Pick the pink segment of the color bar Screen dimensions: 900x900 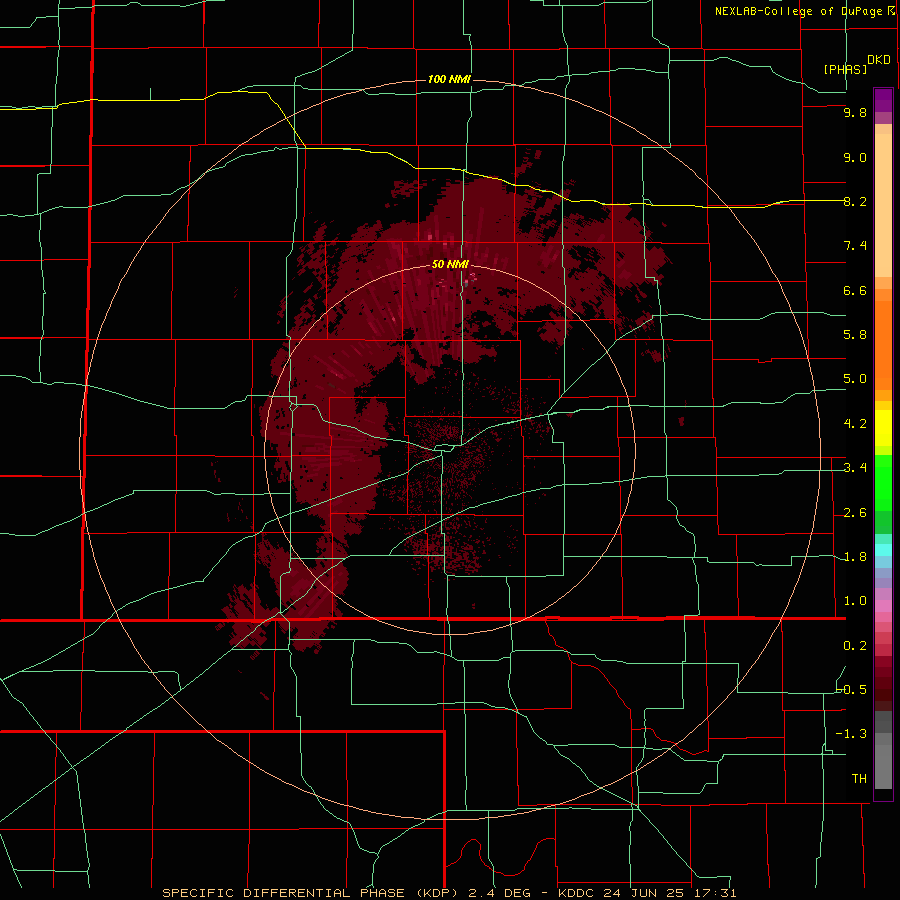coord(883,606)
